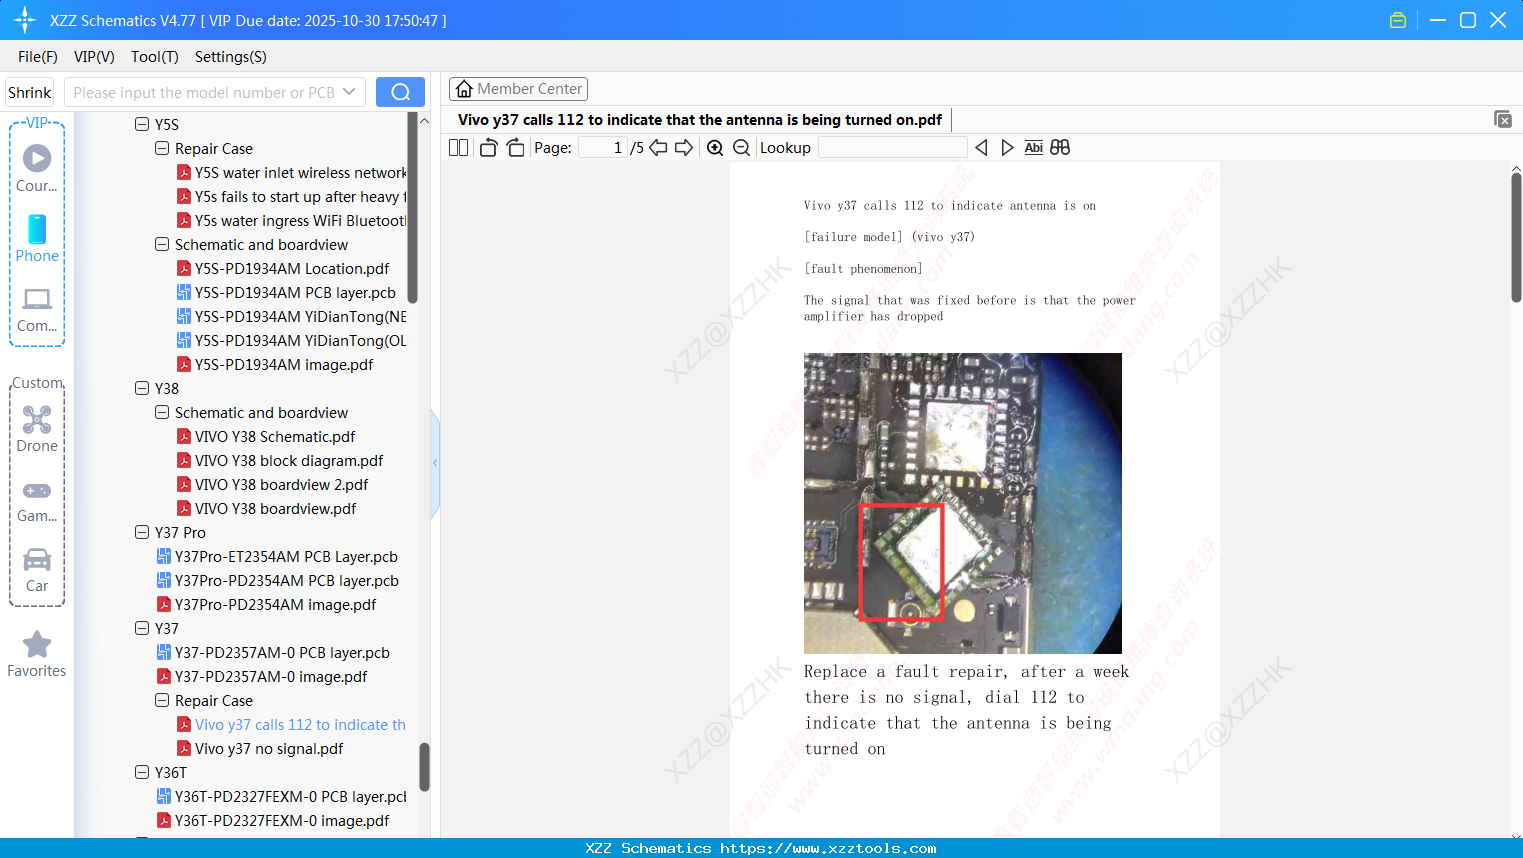The image size is (1523, 858).
Task: Rotate the PDF page clockwise
Action: [x=514, y=147]
